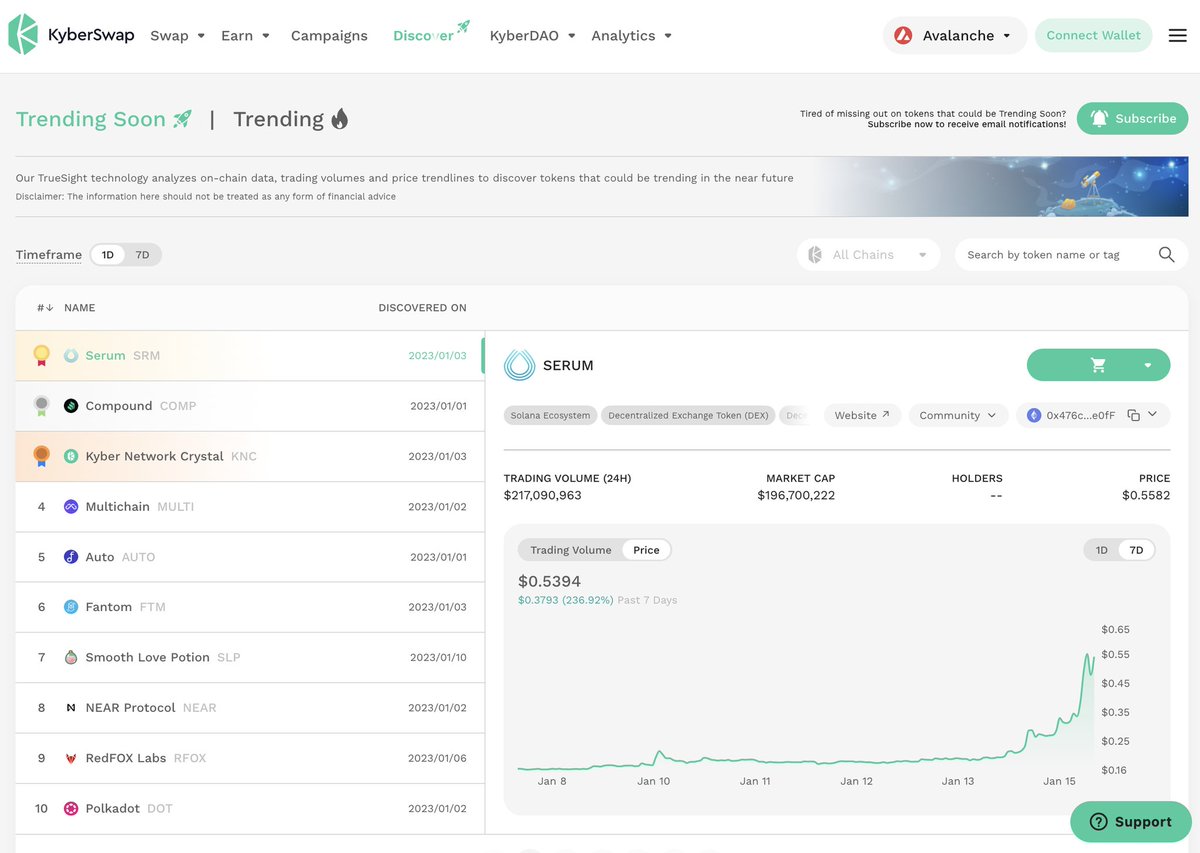Click the Compound token icon
The width and height of the screenshot is (1200, 853).
71,406
